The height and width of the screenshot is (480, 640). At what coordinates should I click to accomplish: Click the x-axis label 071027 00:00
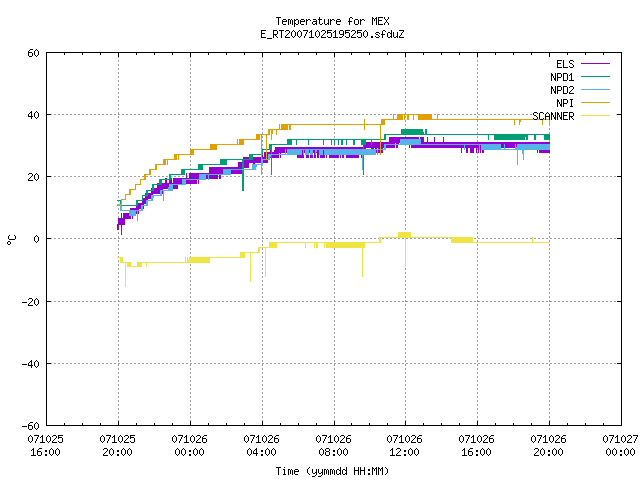point(620,446)
